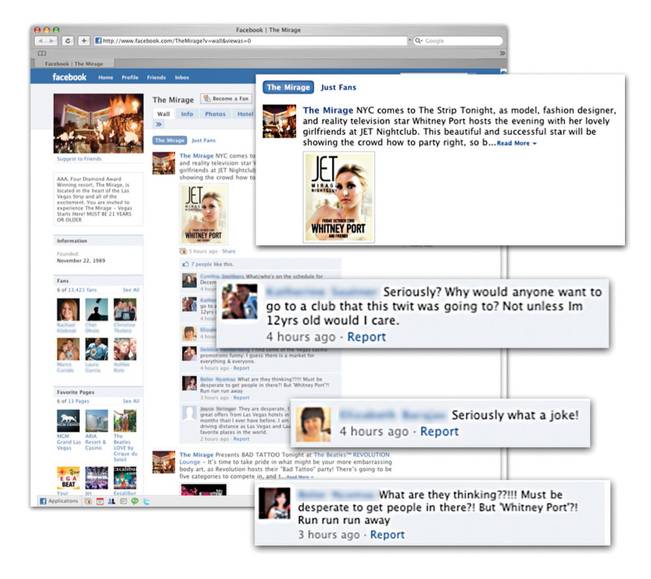Click Report under the small '2 hours ago' comment
Viewport: 651px width, 579px height.
[241, 439]
